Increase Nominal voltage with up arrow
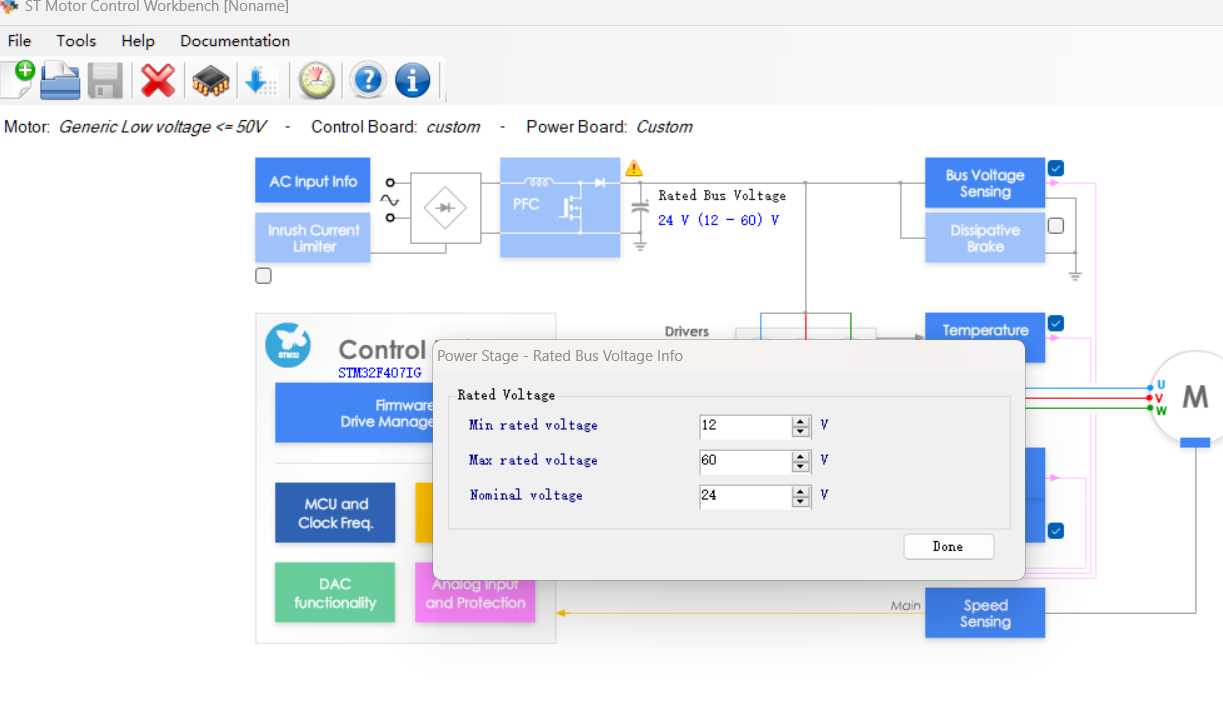Screen dimensions: 1223x715 pos(801,490)
